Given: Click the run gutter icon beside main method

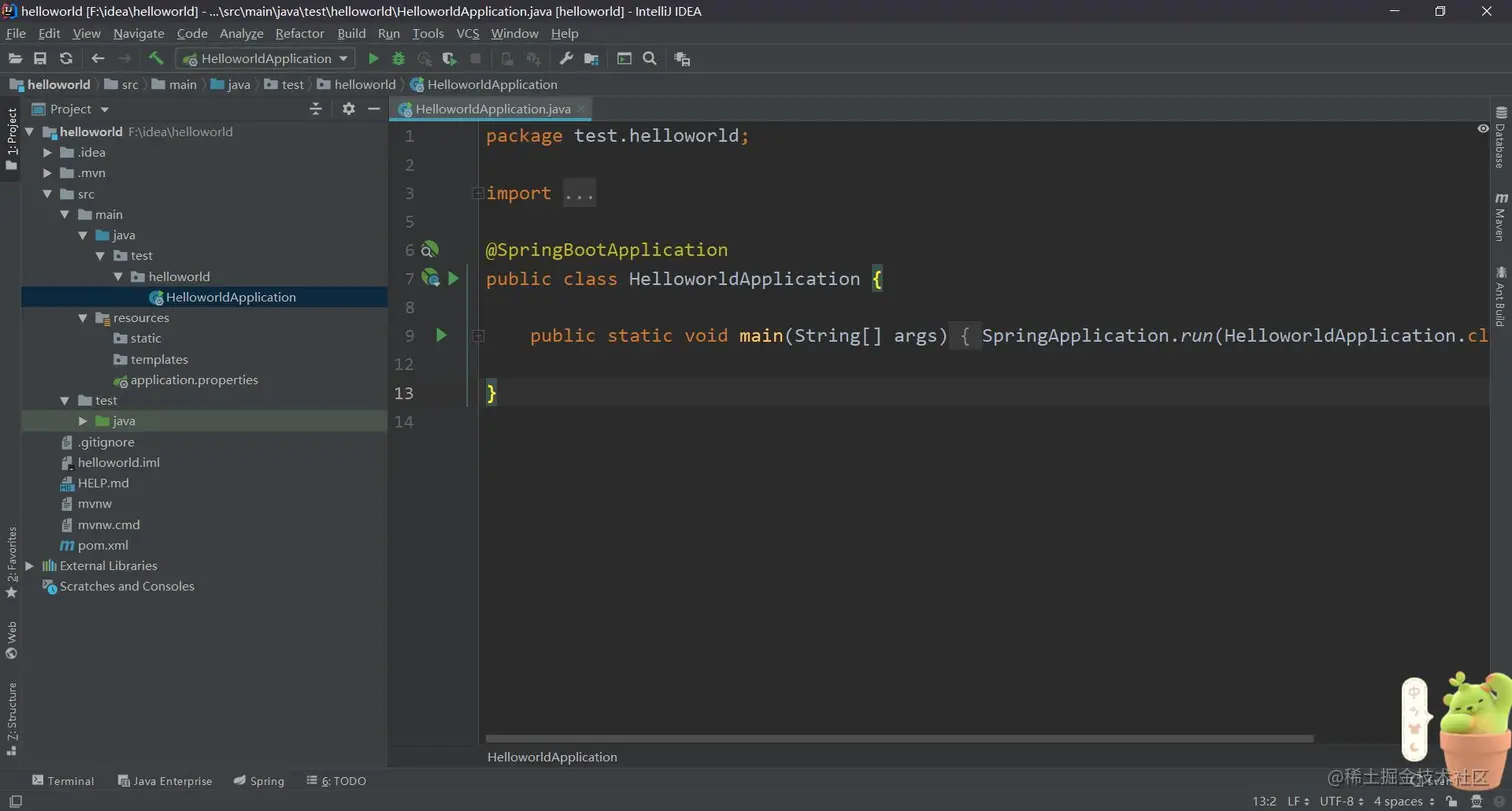Looking at the screenshot, I should (x=441, y=336).
